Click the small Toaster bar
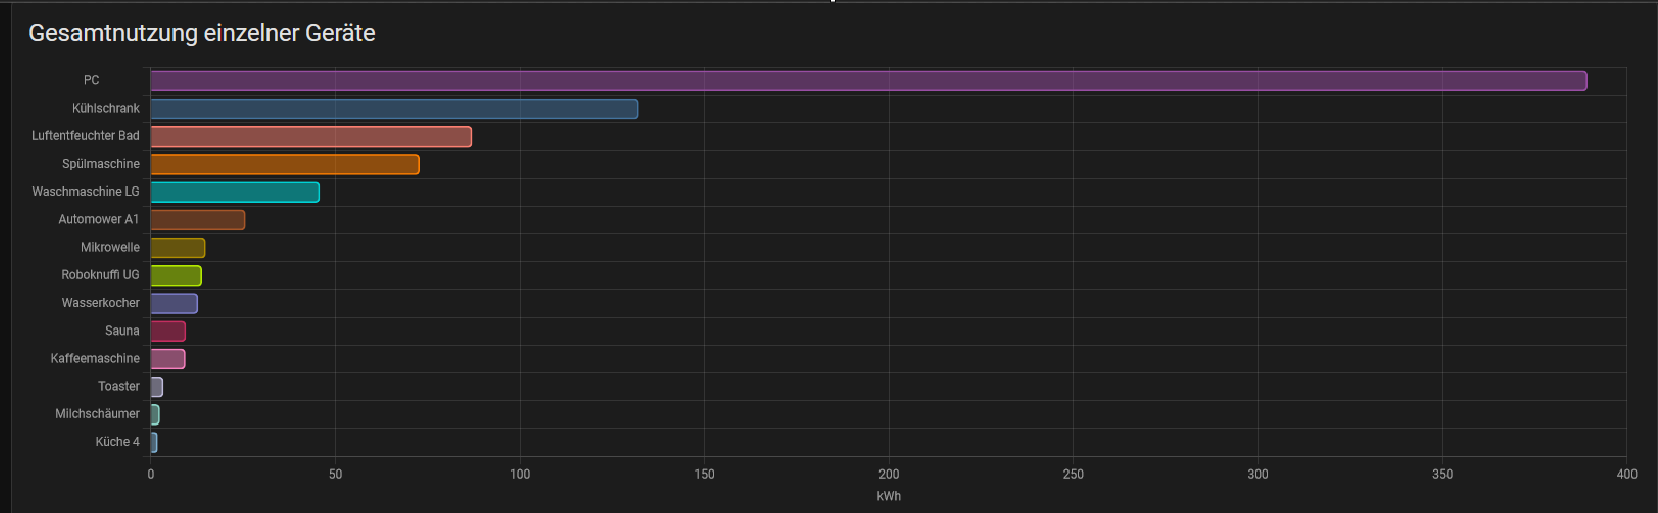The height and width of the screenshot is (513, 1658). tap(157, 387)
